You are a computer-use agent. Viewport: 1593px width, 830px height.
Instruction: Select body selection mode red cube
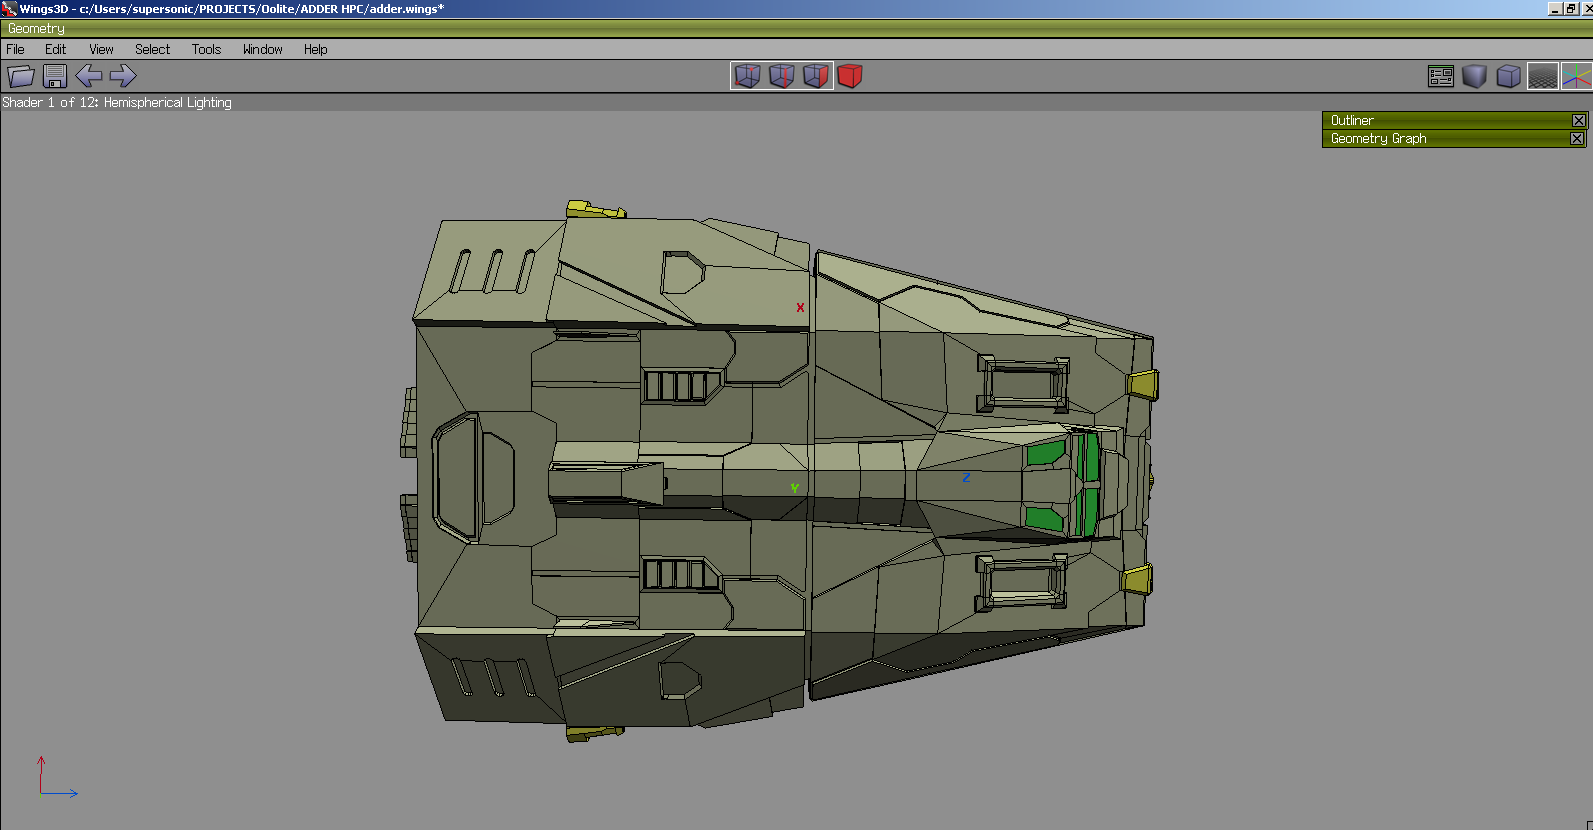pyautogui.click(x=850, y=76)
